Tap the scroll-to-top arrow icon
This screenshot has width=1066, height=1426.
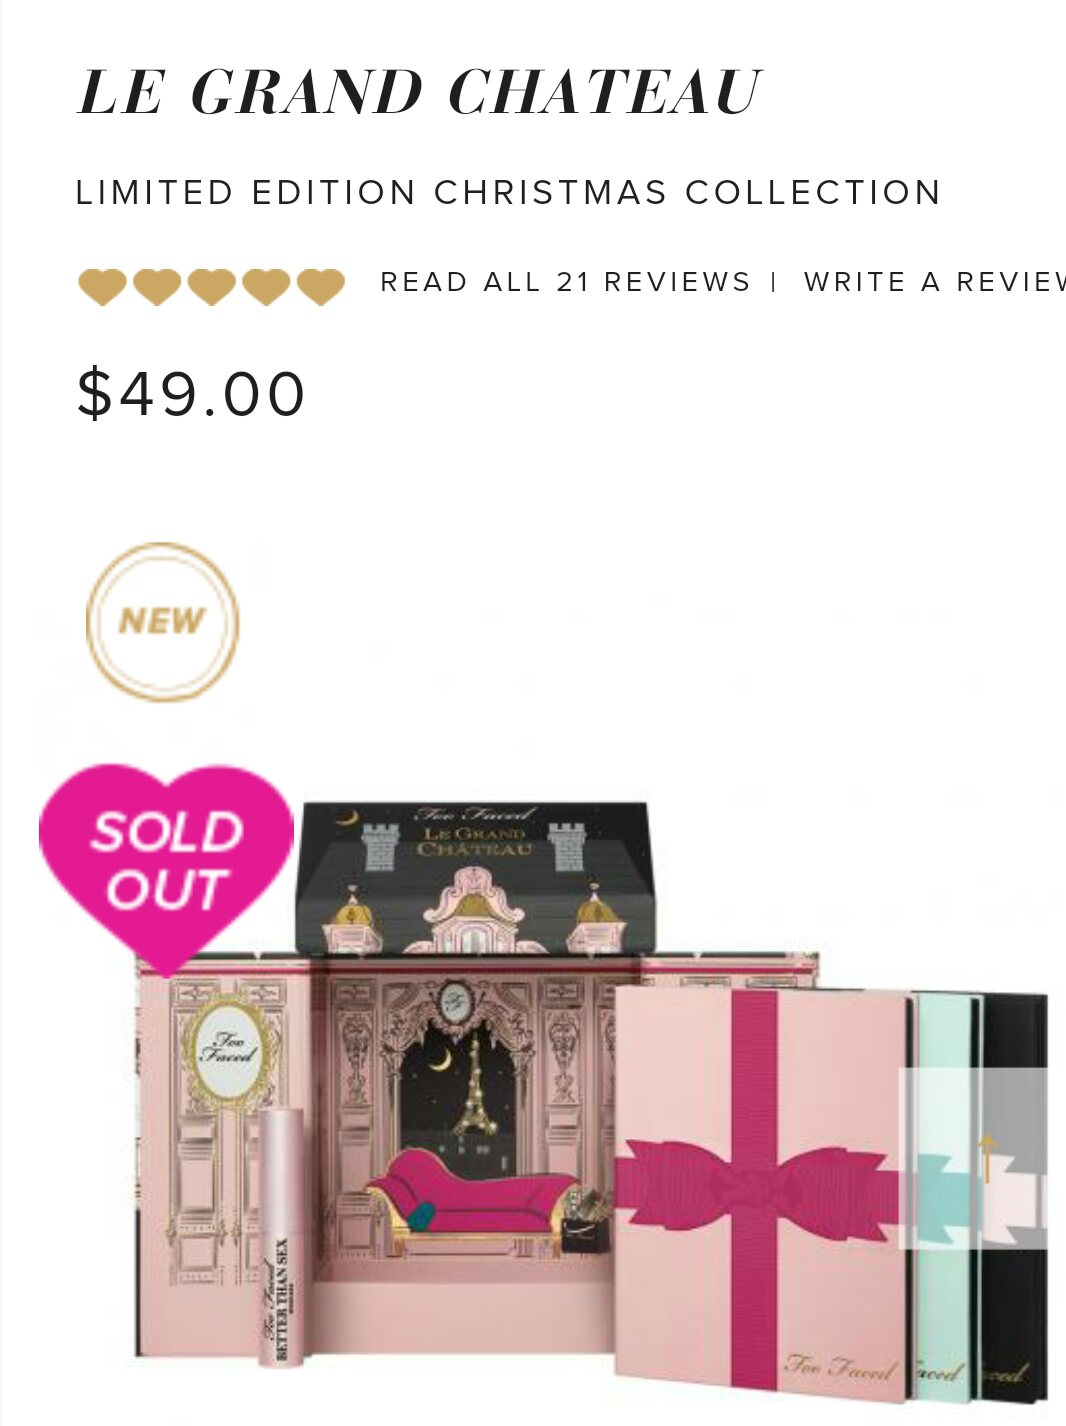tap(986, 1158)
